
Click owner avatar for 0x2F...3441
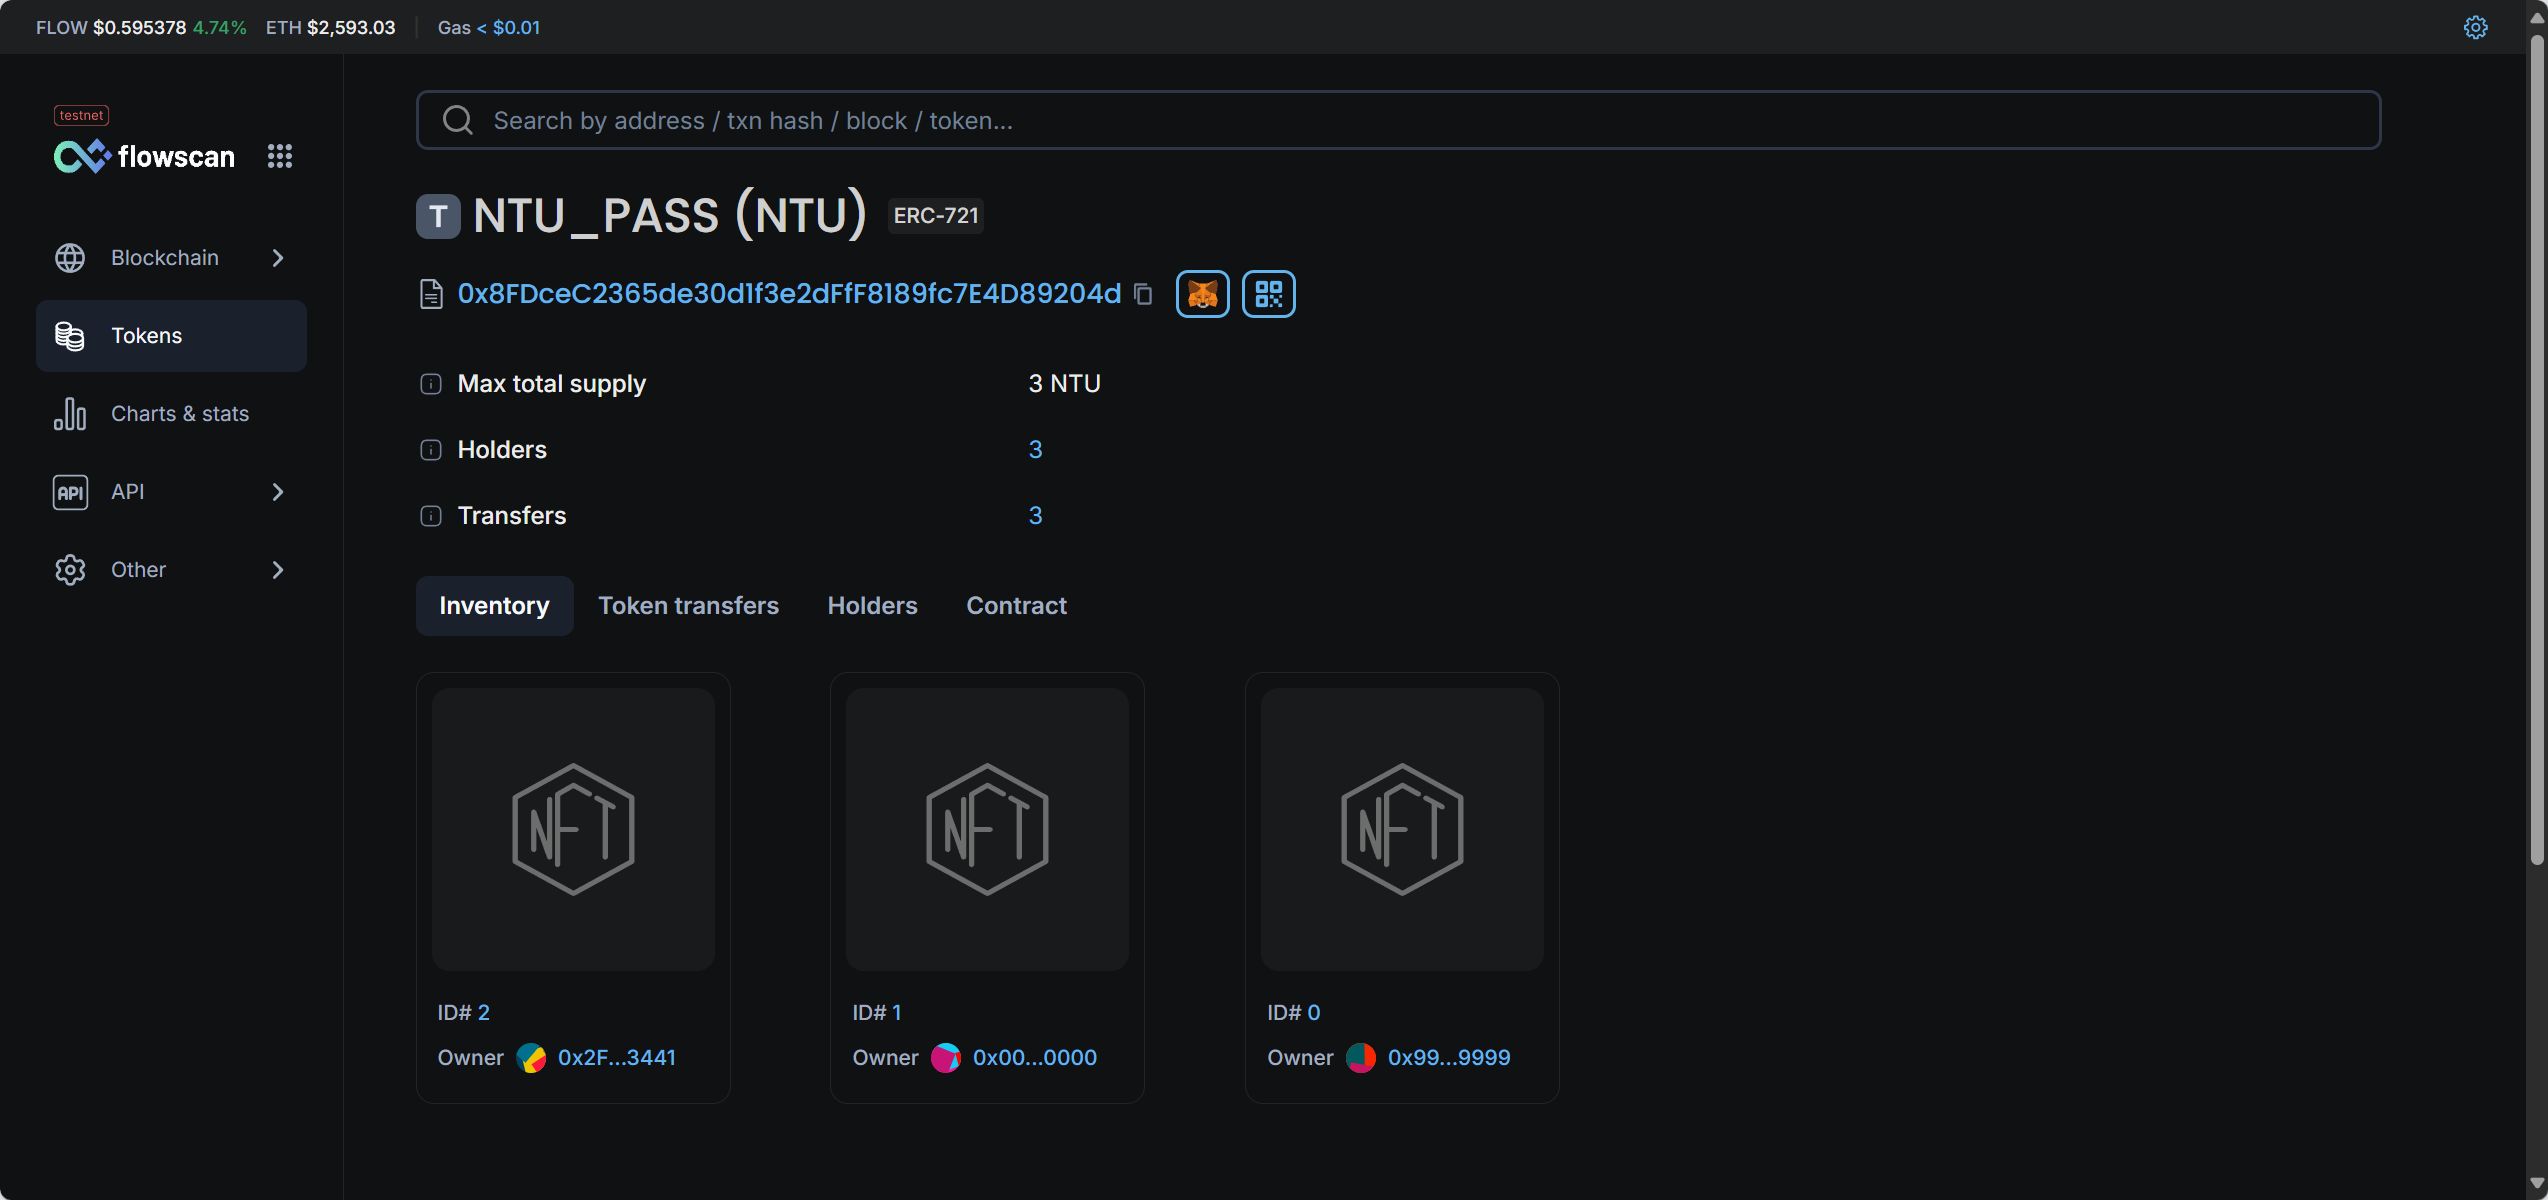(x=531, y=1058)
